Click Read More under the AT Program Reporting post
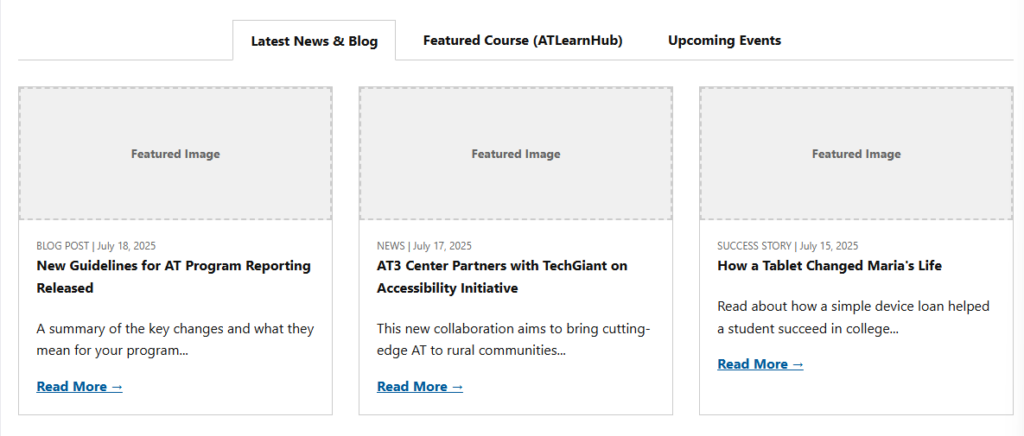The height and width of the screenshot is (436, 1024). click(79, 387)
